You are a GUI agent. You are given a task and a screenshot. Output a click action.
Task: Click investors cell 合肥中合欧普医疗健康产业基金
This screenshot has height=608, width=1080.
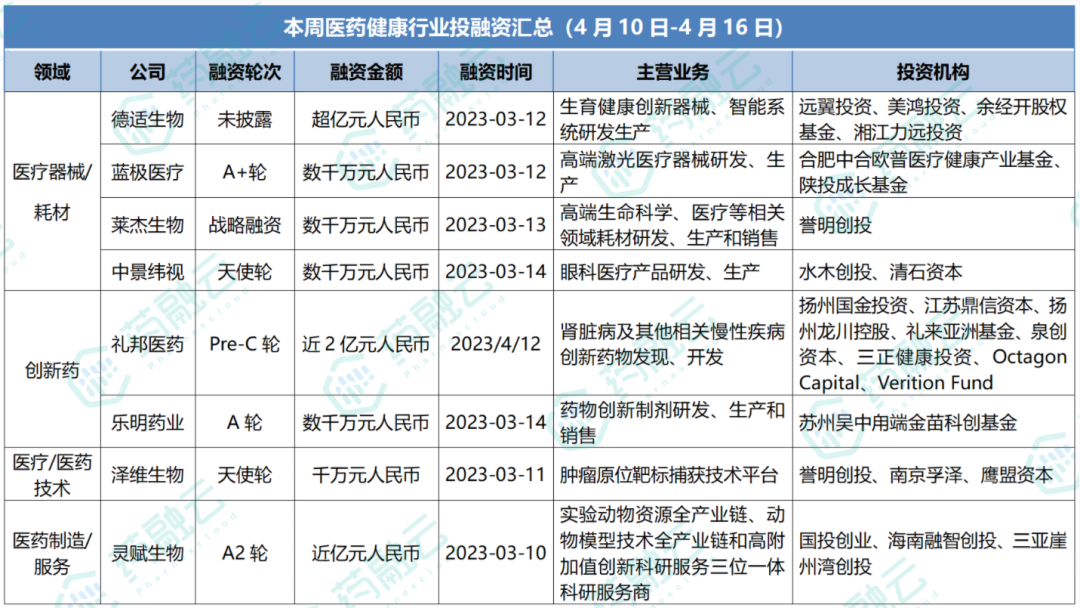tap(933, 171)
